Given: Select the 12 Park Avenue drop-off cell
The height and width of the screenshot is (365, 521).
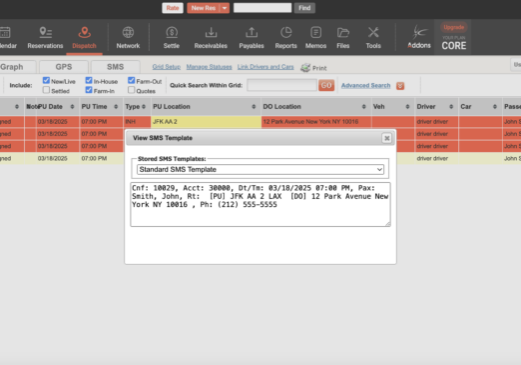Looking at the screenshot, I should click(x=316, y=122).
